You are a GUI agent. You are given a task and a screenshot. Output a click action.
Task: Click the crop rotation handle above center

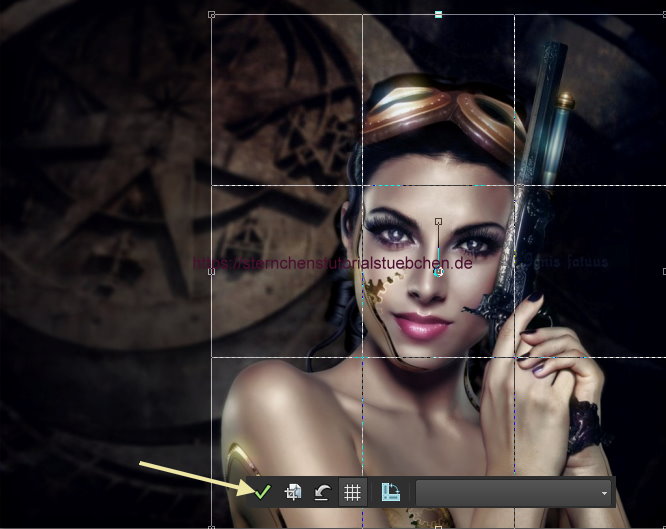click(x=438, y=221)
